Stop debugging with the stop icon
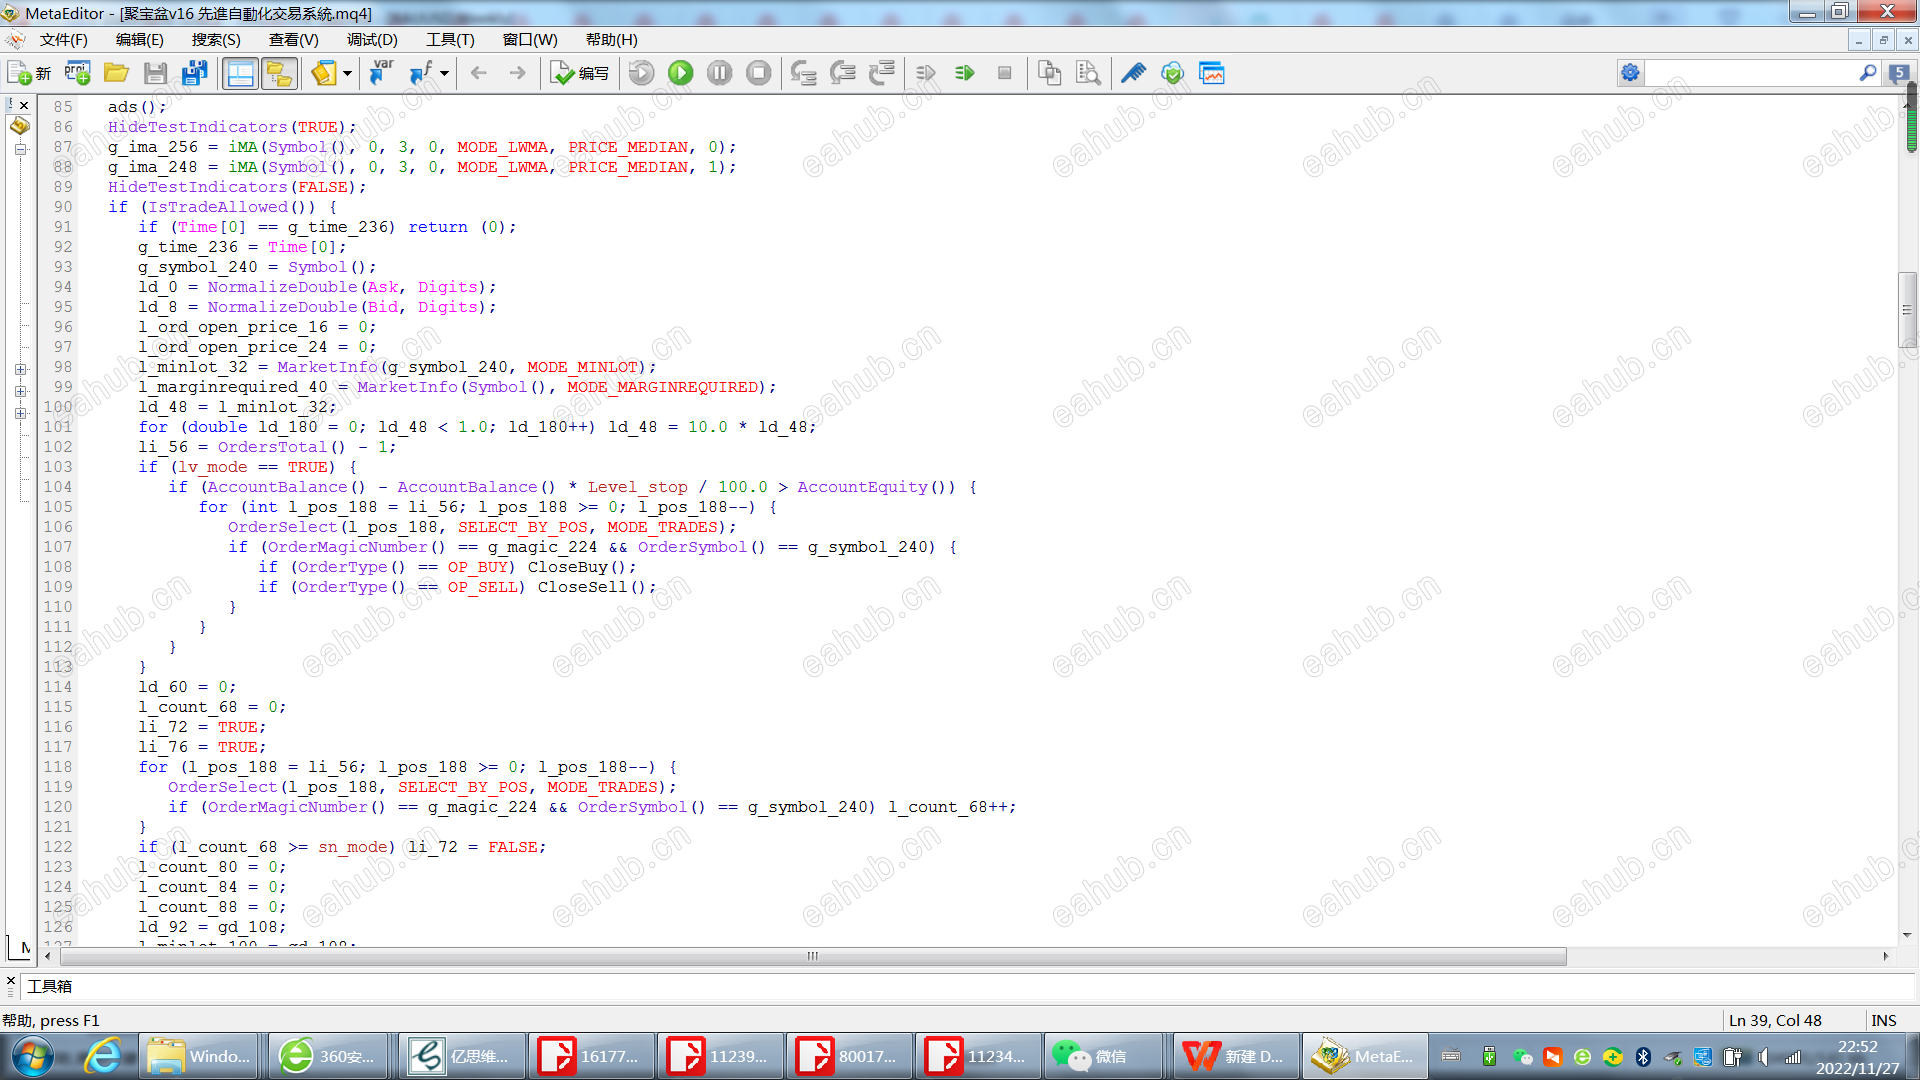Screen dimensions: 1920x1080 759,73
